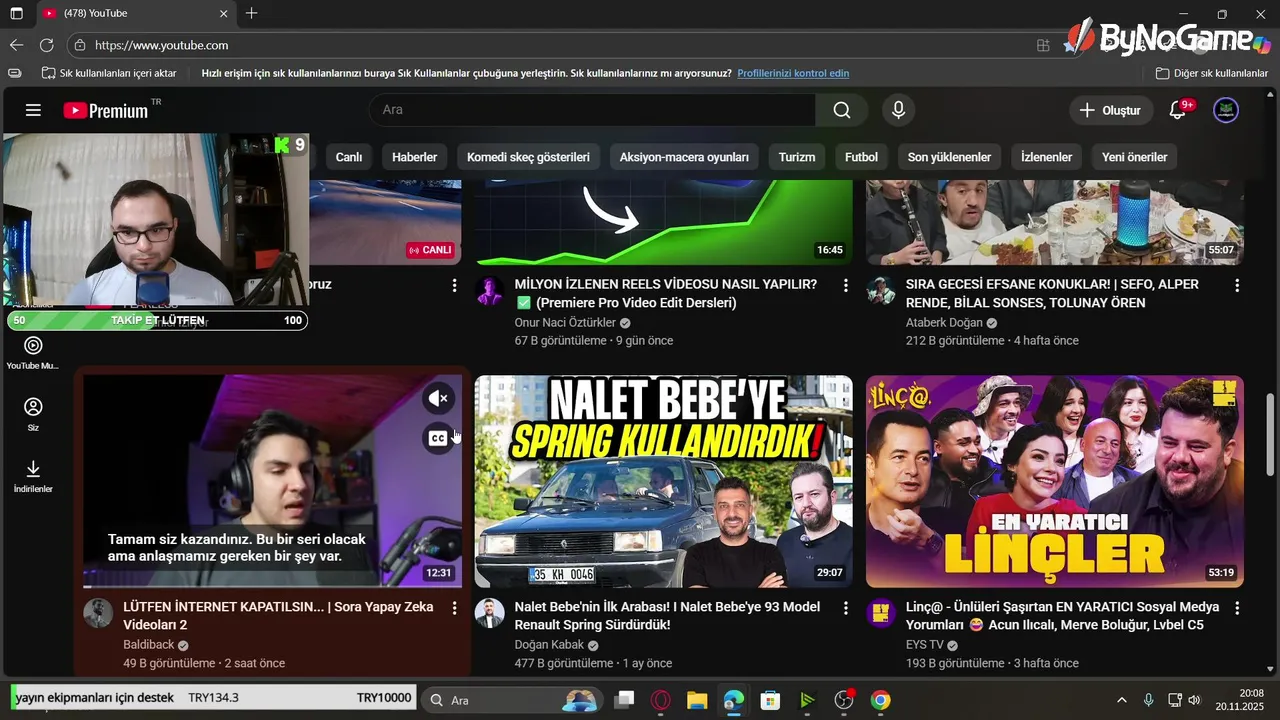
Task: Open Microsoft Store from taskbar
Action: (770, 700)
